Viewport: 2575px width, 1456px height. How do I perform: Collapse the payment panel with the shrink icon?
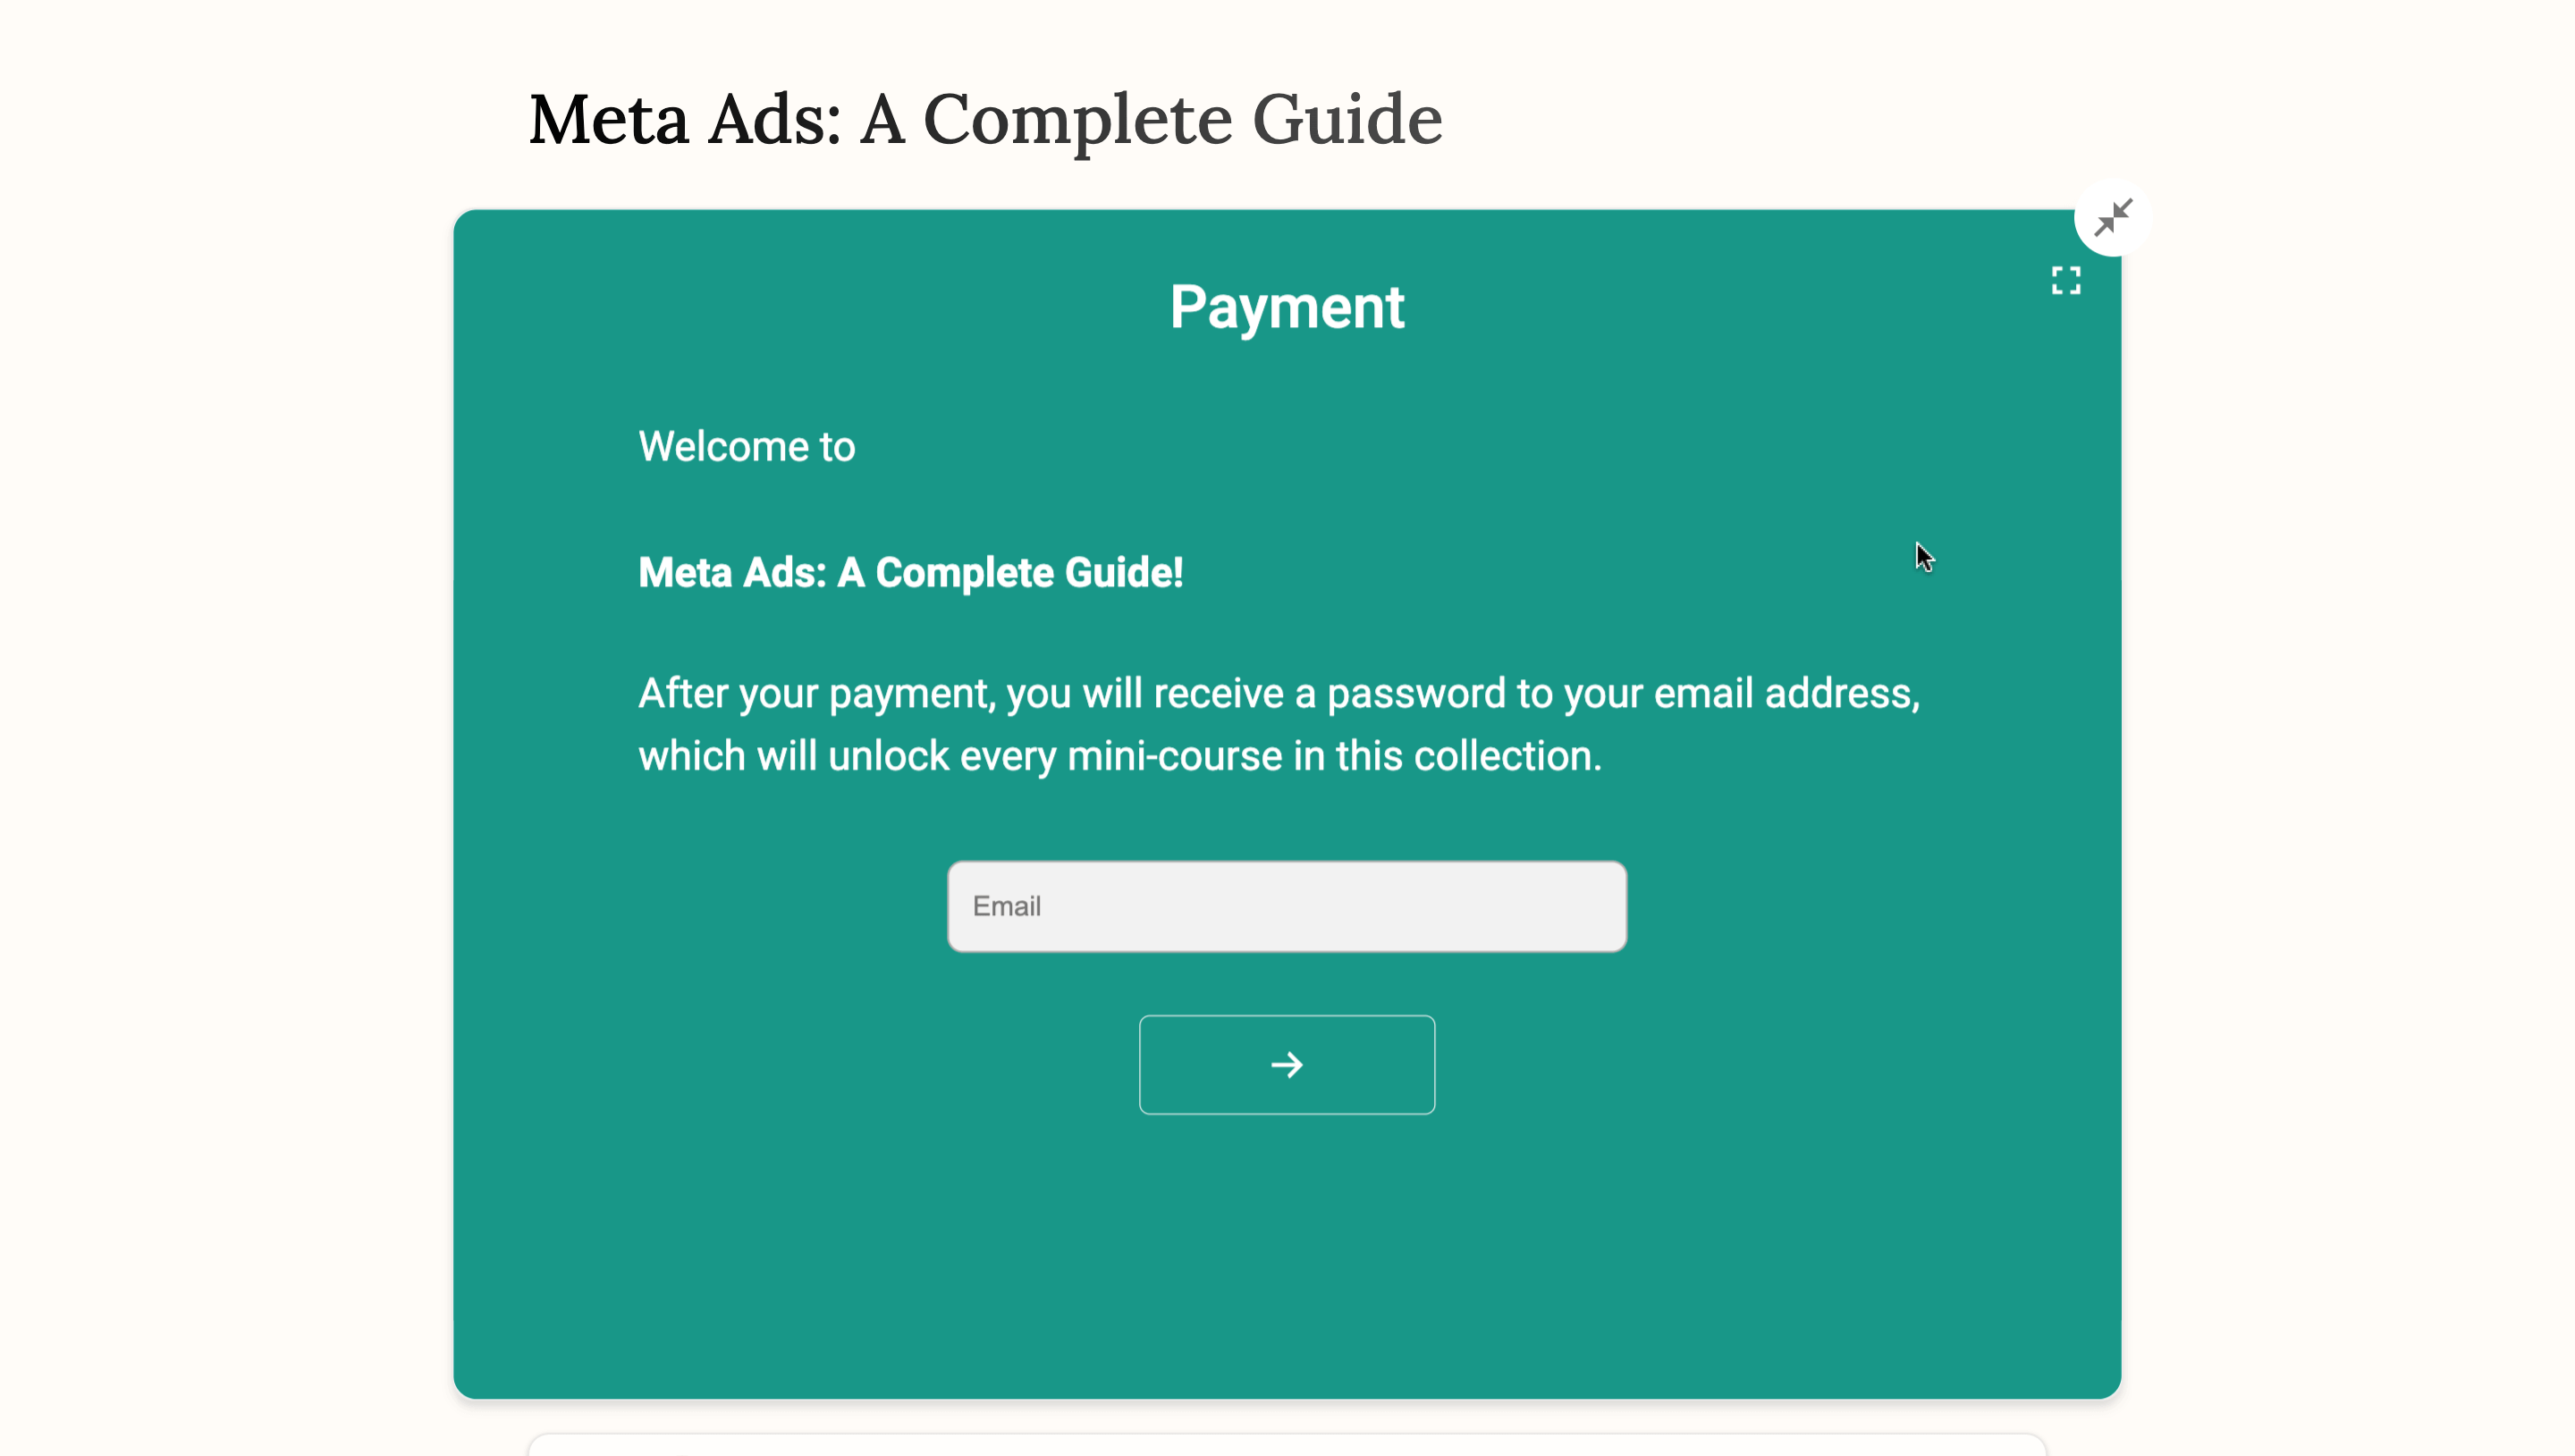[2112, 217]
